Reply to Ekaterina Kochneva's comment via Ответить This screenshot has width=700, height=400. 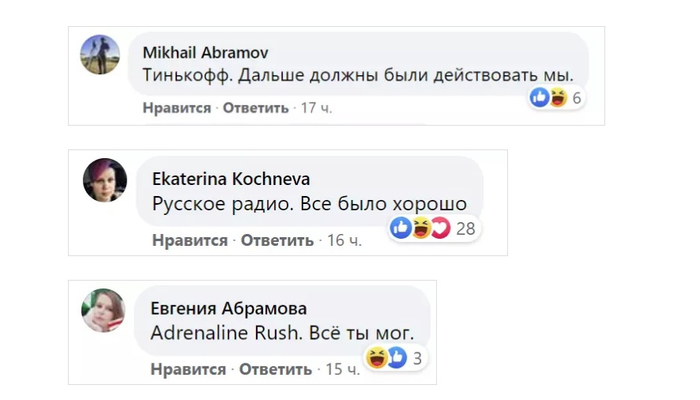(x=277, y=241)
